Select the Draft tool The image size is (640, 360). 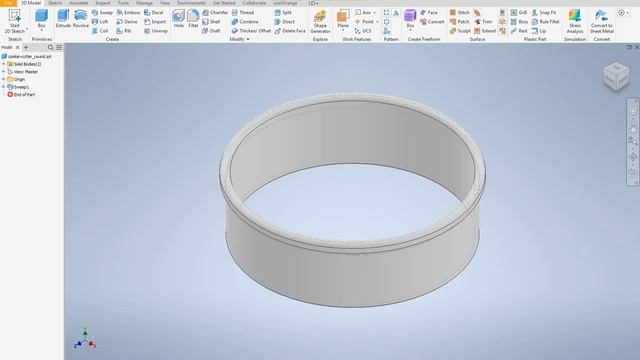(x=211, y=31)
